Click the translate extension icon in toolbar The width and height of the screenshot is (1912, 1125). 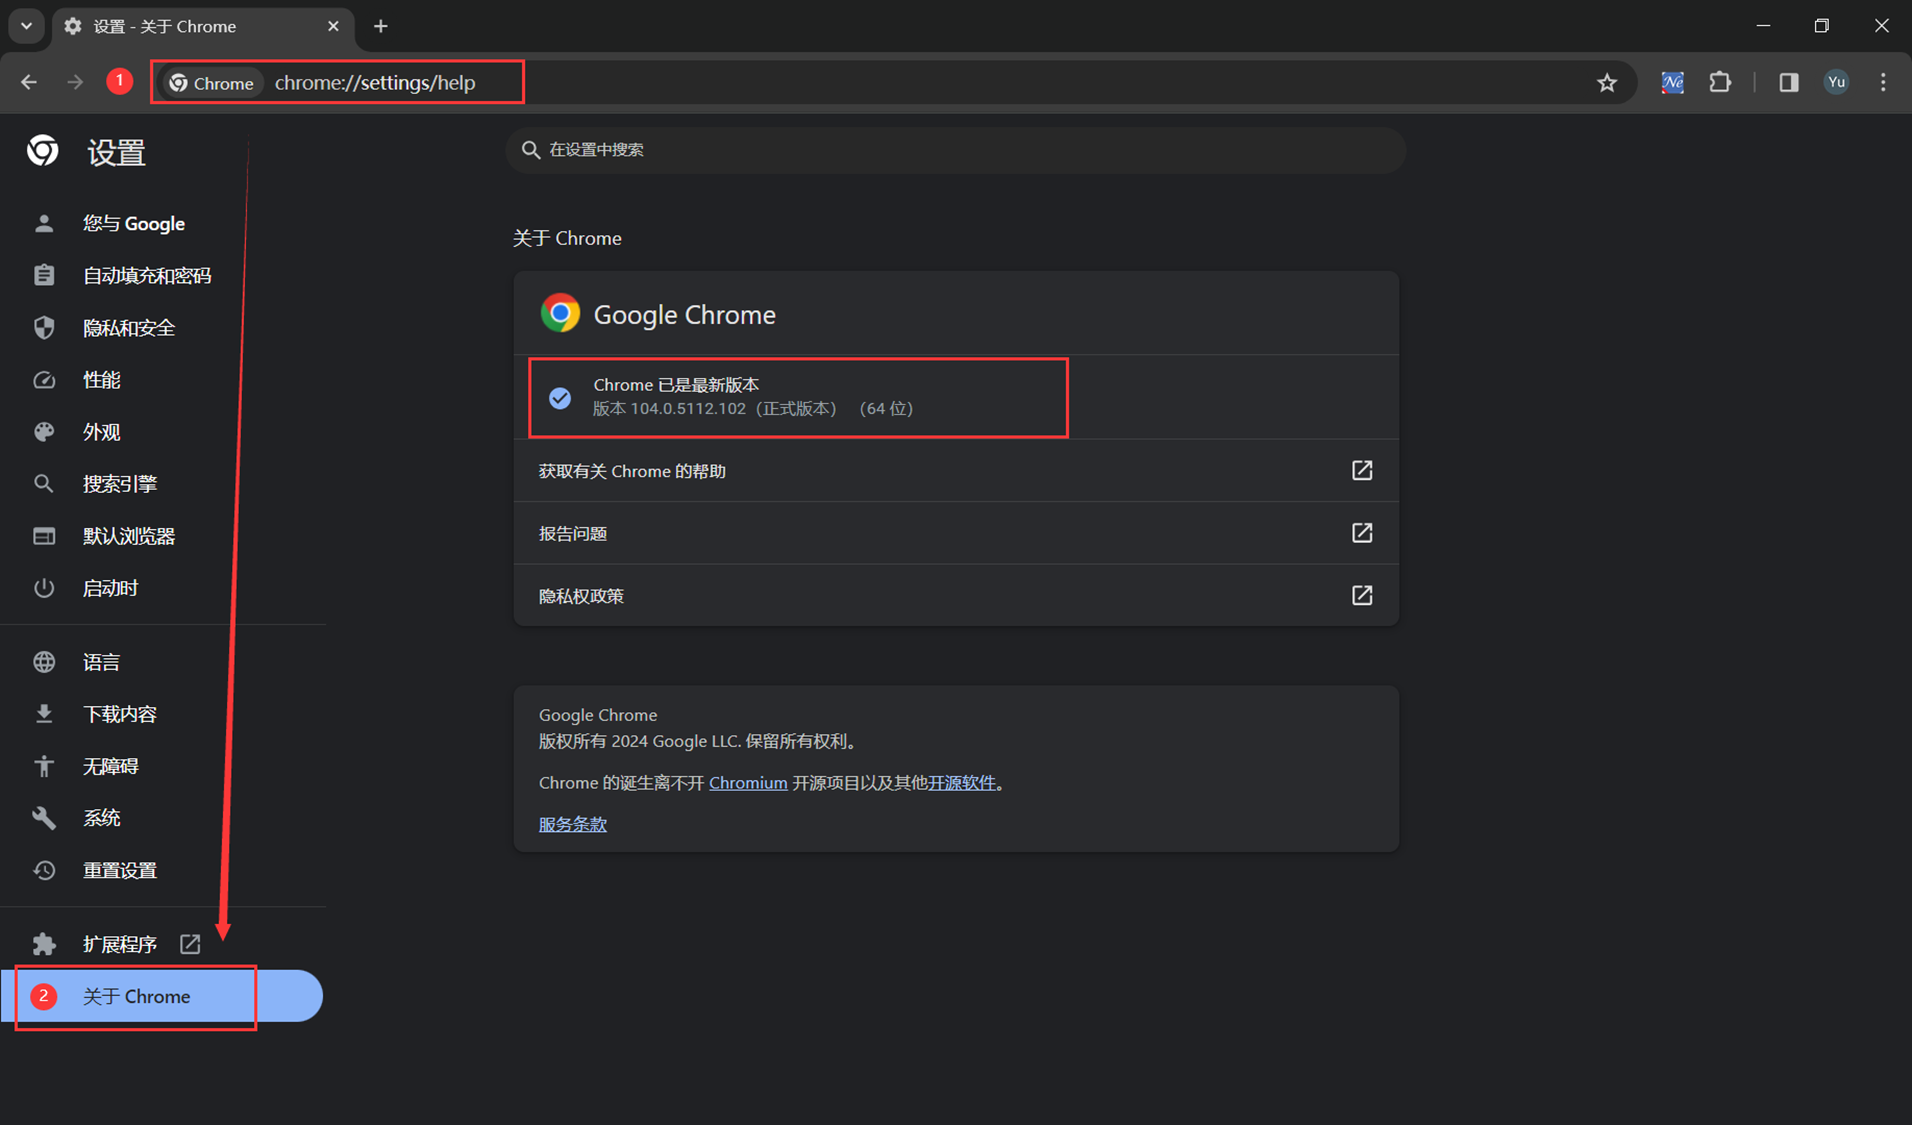(1672, 82)
